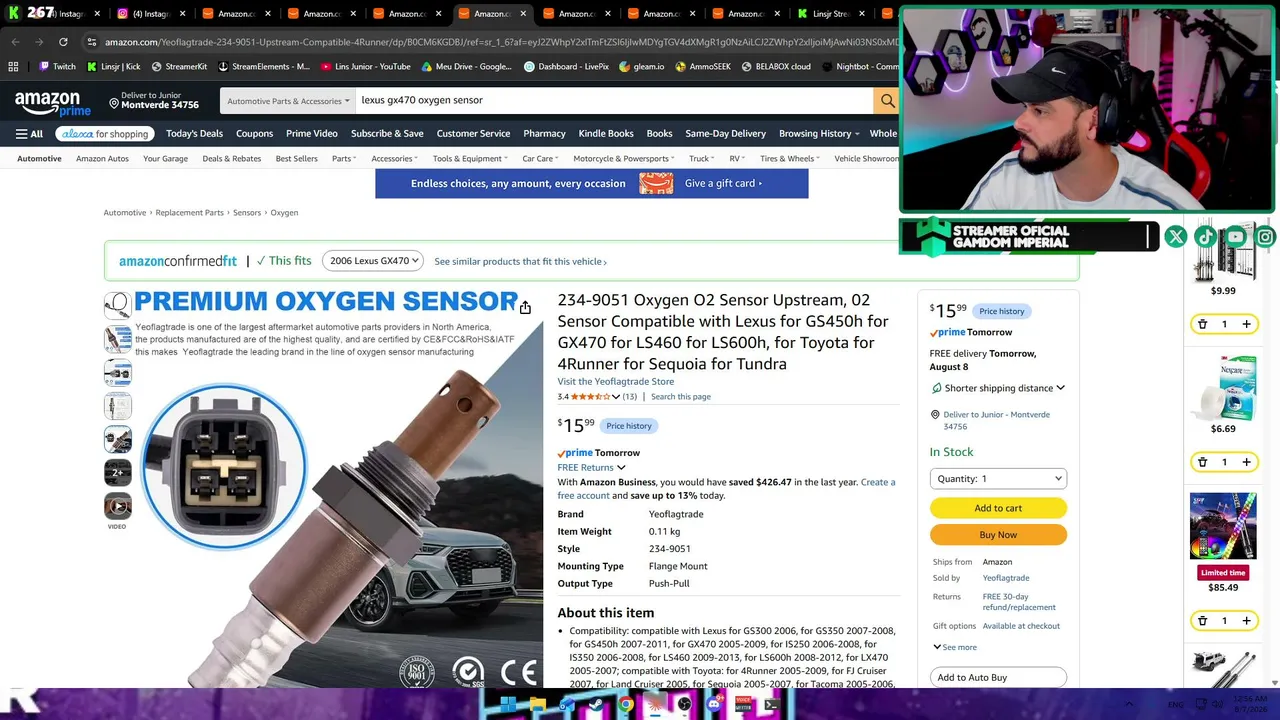Click the search box containing lexus gx470 oxygen sensor
Viewport: 1280px width, 720px height.
click(x=615, y=101)
